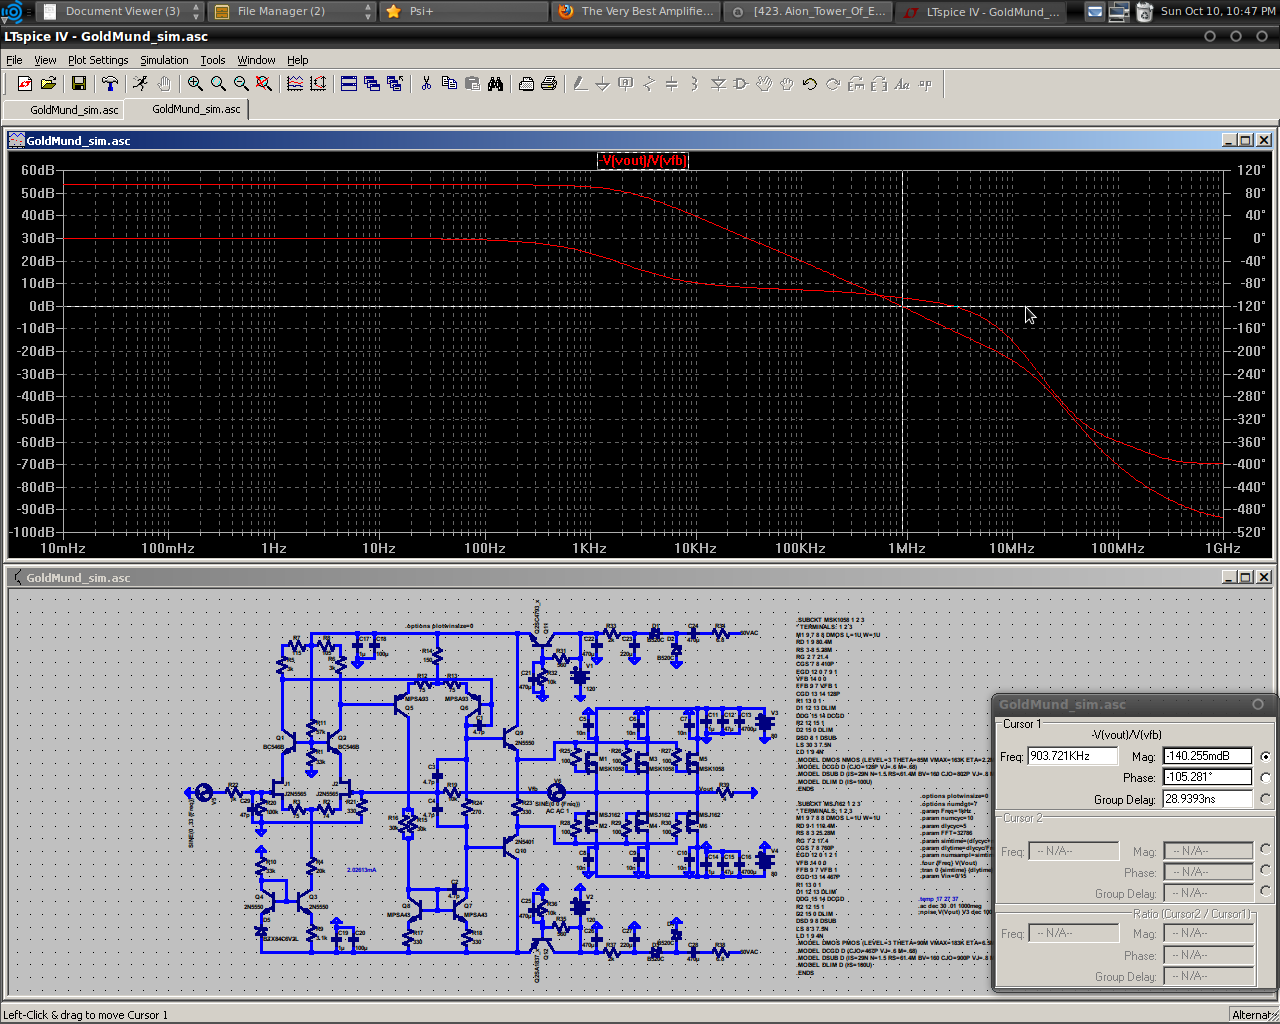Image resolution: width=1280 pixels, height=1024 pixels.
Task: Click the Cursor 2 Freq N/A field
Action: click(1073, 851)
